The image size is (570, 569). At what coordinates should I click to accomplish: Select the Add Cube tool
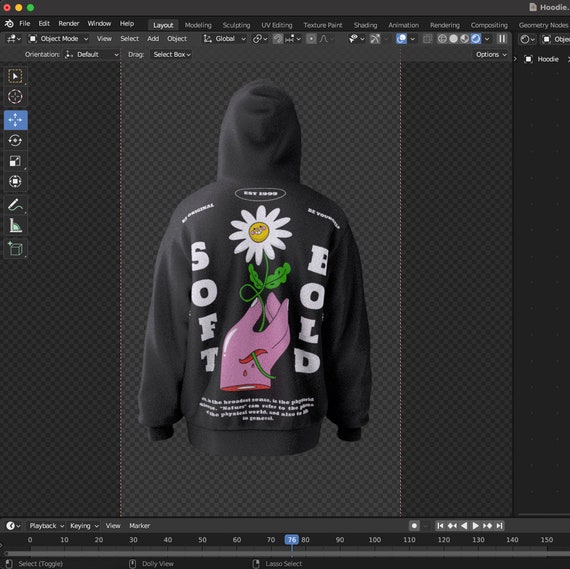tap(15, 249)
